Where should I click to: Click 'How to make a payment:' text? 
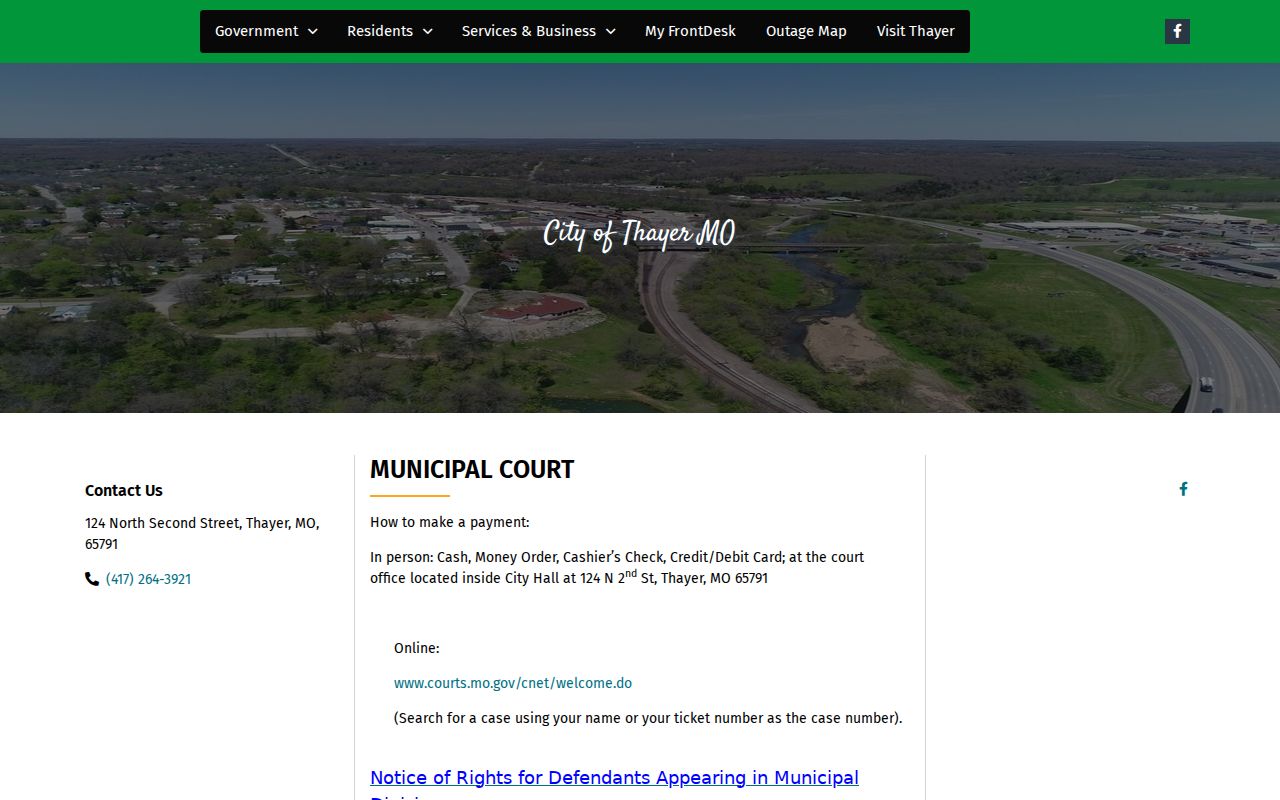[x=449, y=522]
